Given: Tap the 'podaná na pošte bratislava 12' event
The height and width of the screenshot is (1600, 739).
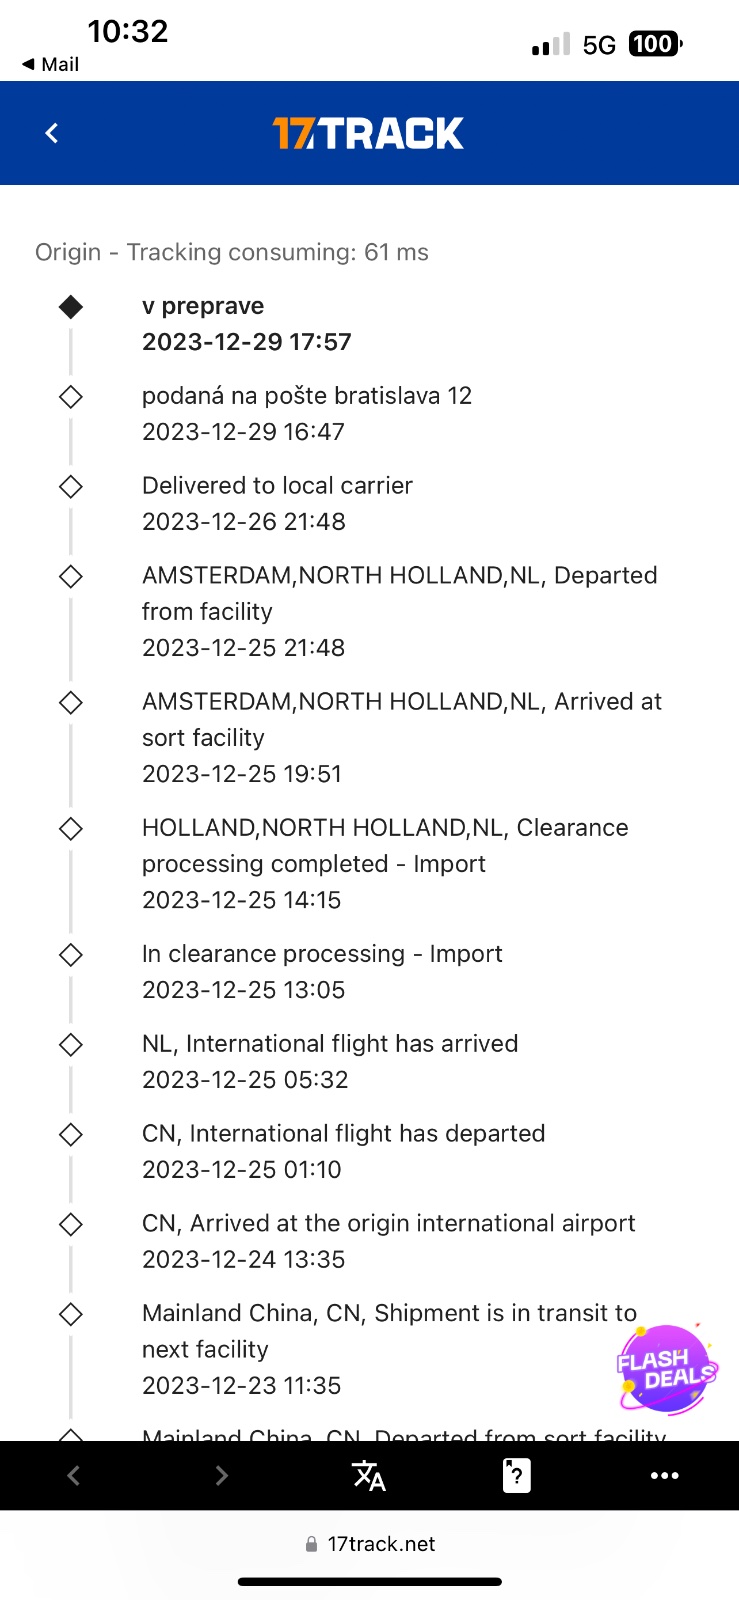Looking at the screenshot, I should [306, 396].
